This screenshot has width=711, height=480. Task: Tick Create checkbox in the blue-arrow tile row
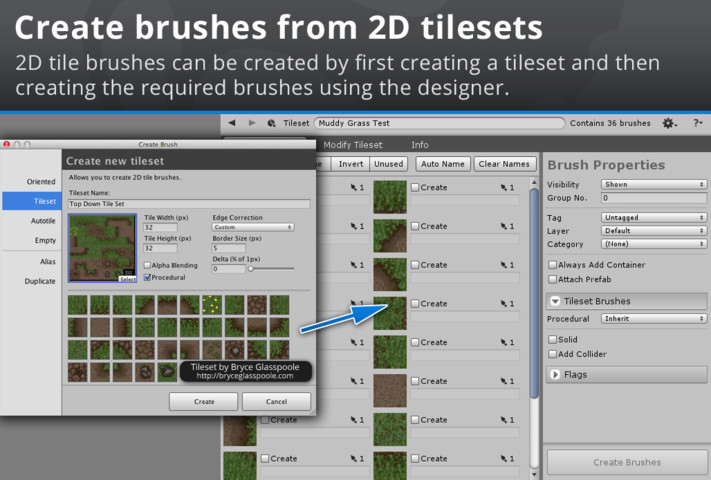pyautogui.click(x=415, y=304)
